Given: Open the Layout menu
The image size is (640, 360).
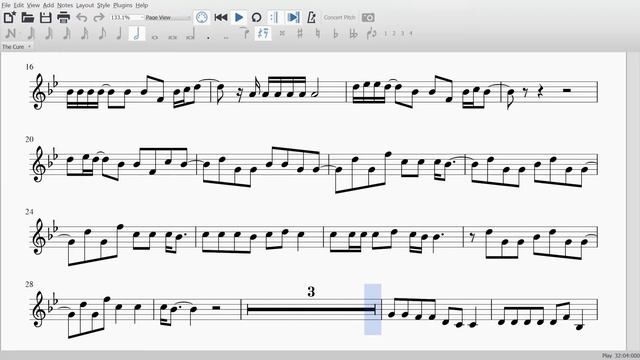Looking at the screenshot, I should (x=85, y=5).
